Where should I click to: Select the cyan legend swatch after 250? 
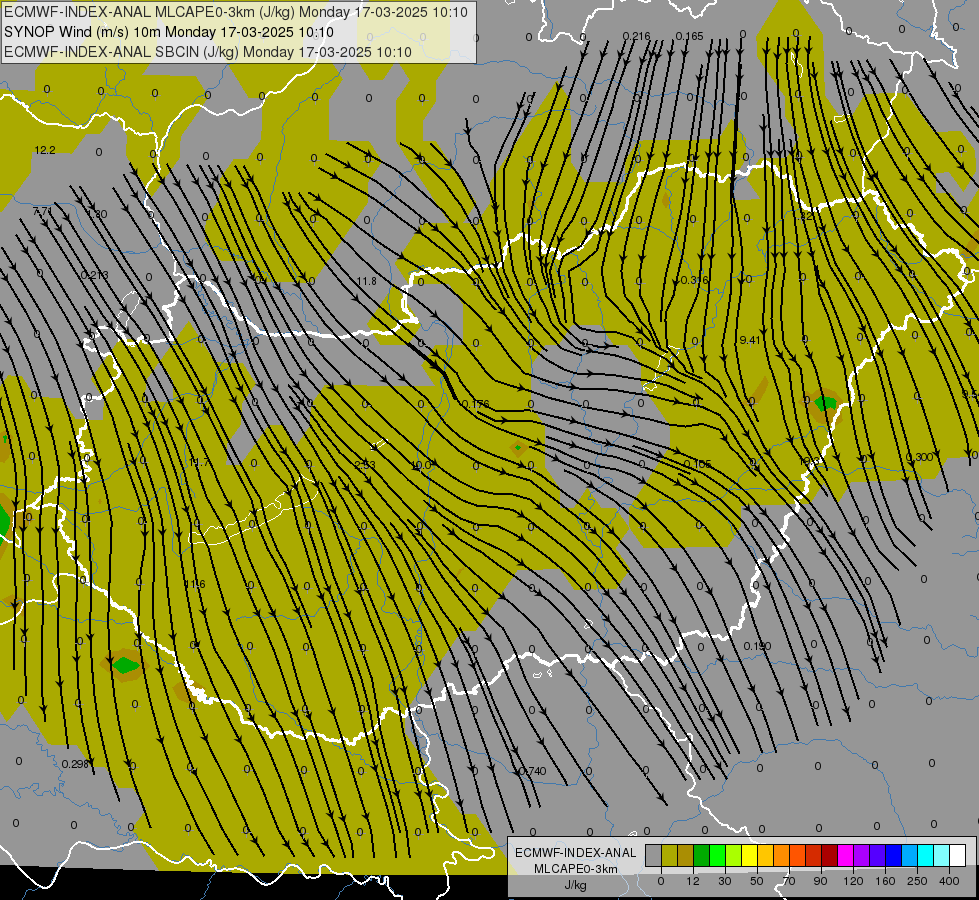click(926, 855)
